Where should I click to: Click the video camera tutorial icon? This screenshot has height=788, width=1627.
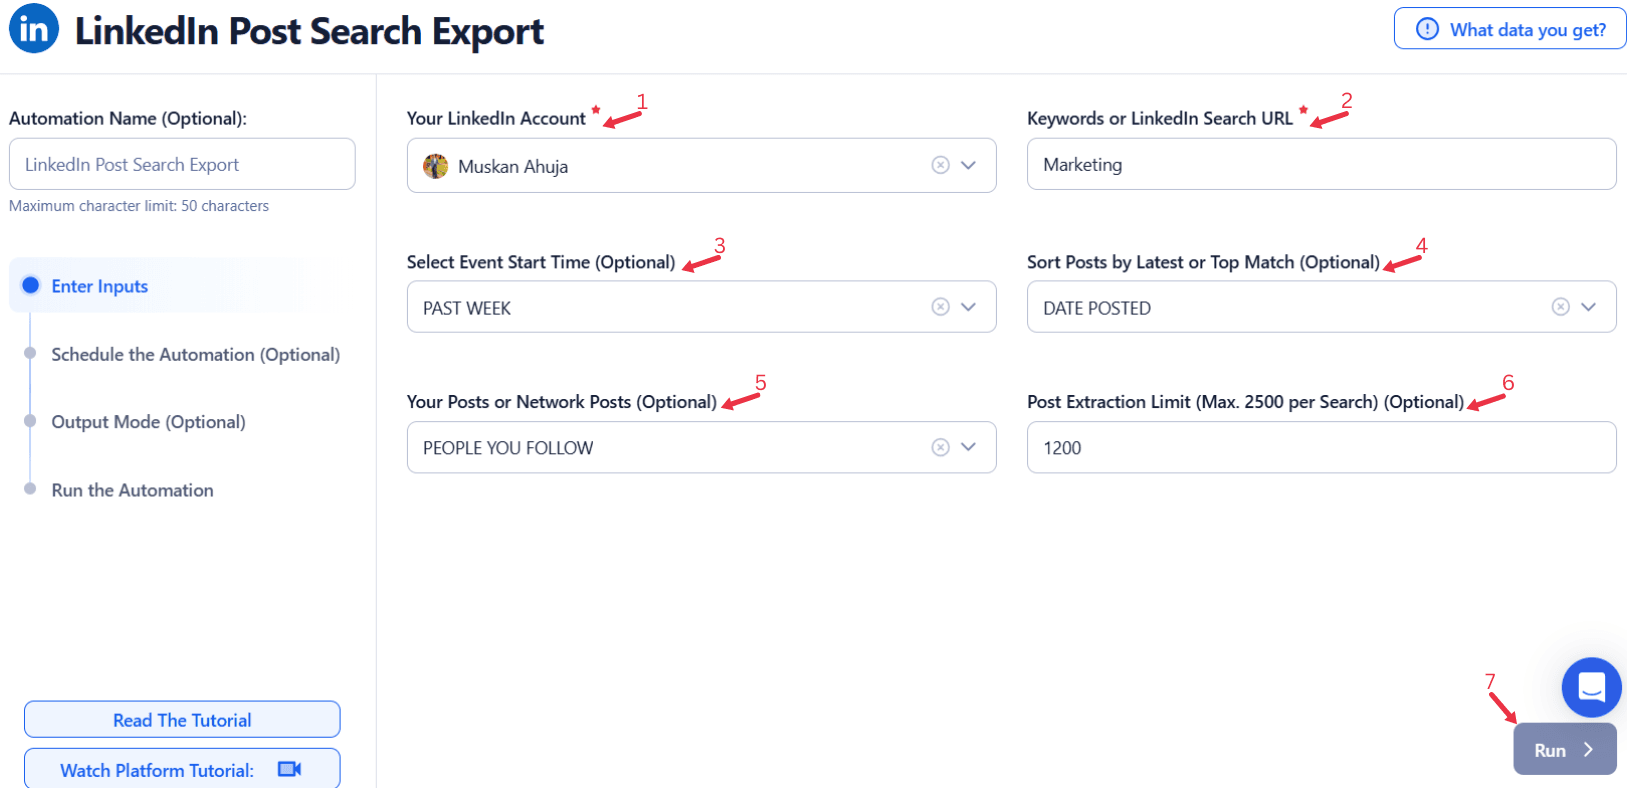290,769
